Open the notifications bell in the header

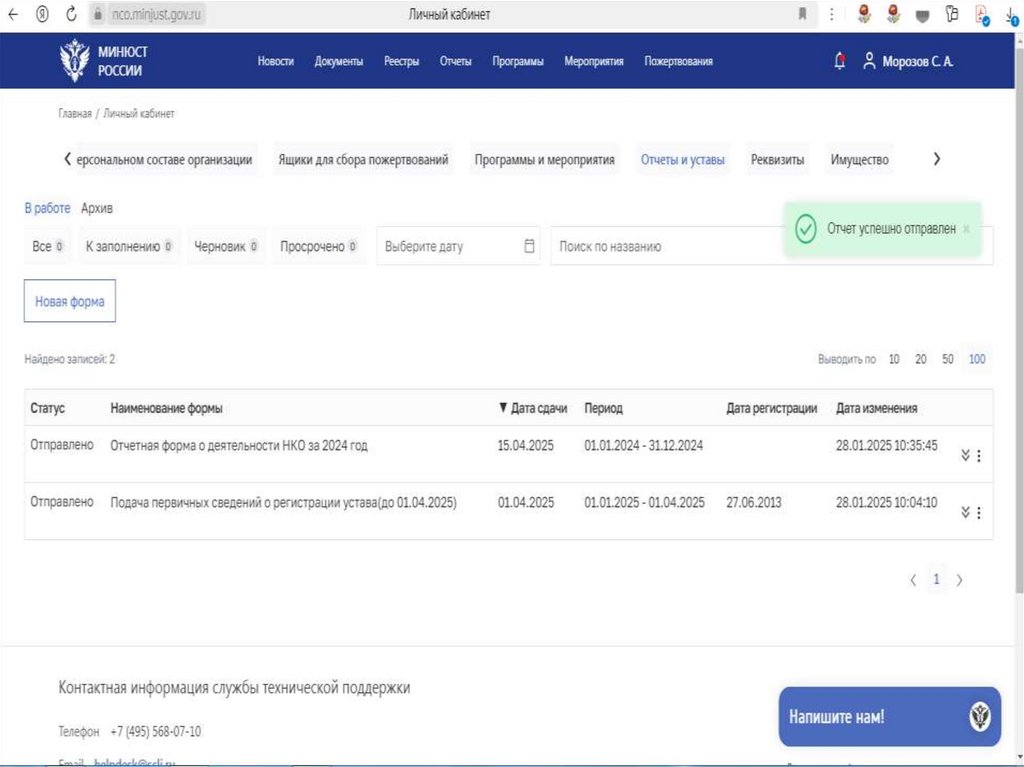839,61
